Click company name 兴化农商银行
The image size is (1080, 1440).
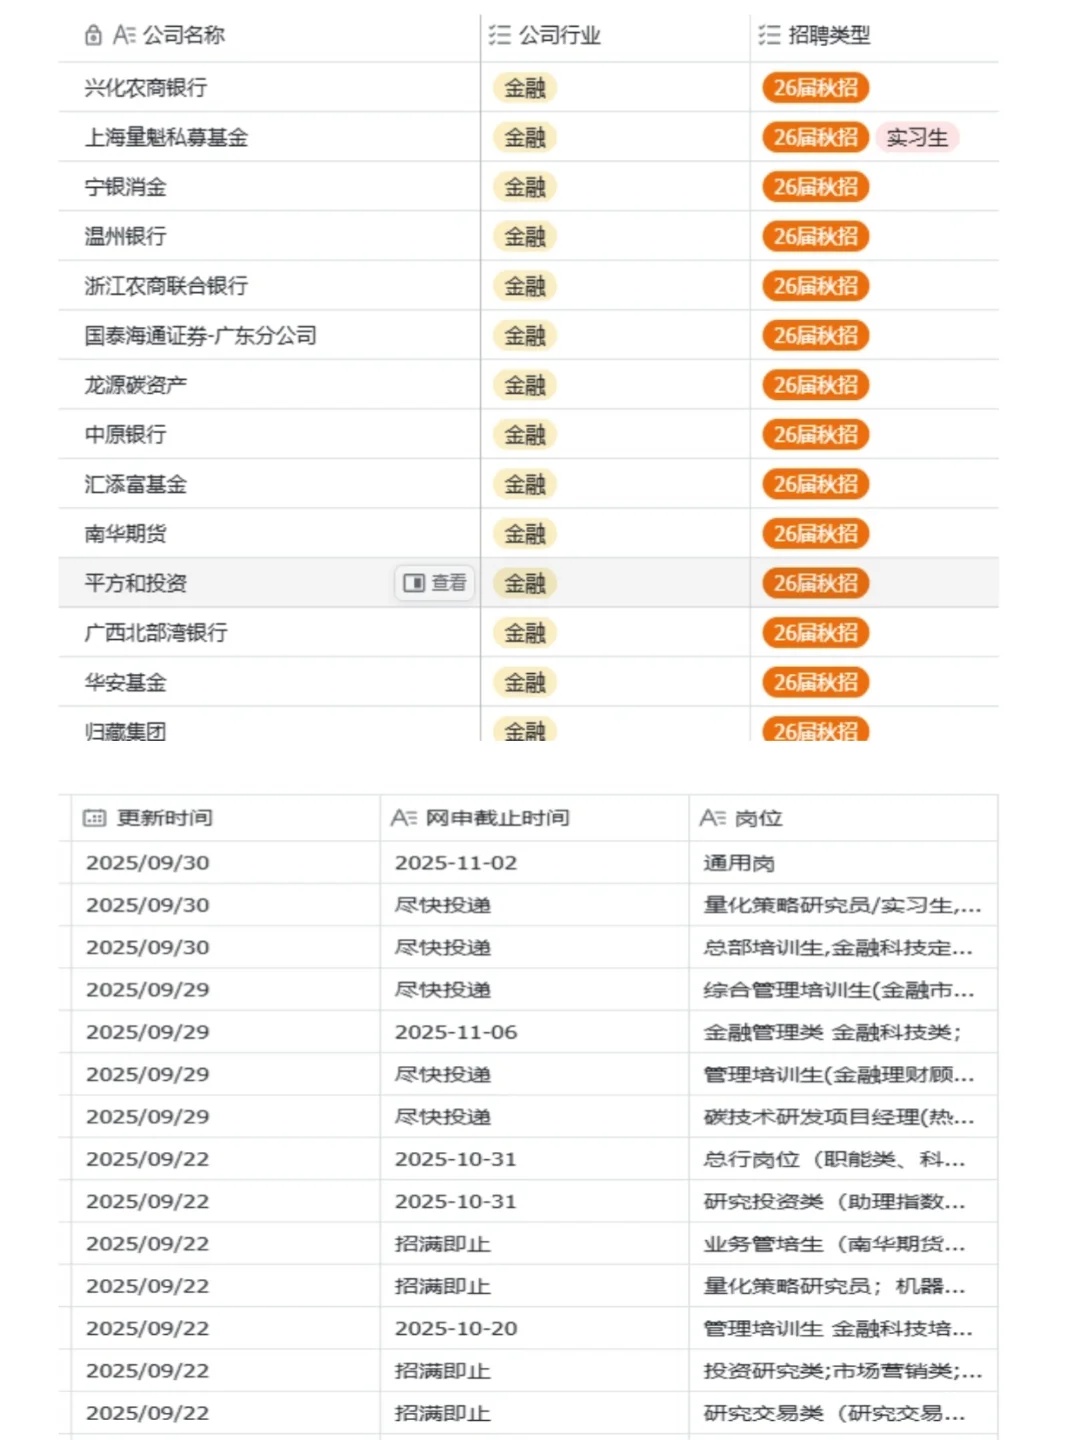pos(146,88)
